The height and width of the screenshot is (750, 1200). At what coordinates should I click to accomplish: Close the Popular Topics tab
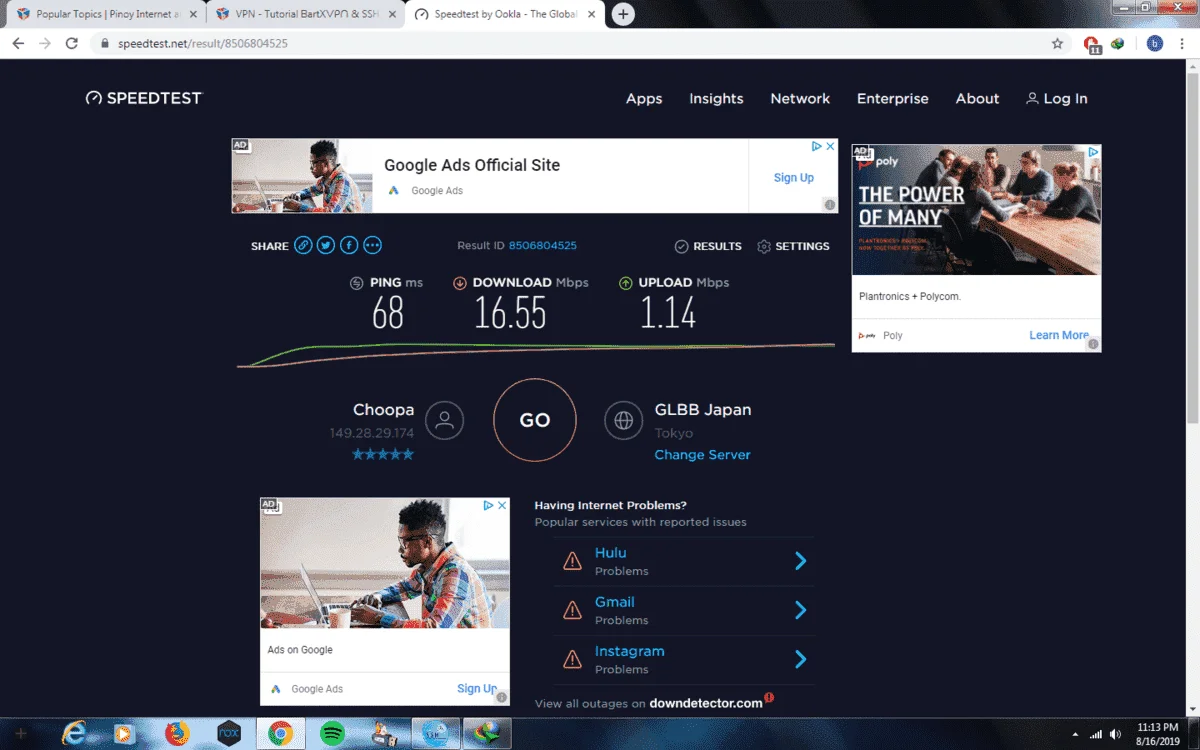(x=193, y=14)
